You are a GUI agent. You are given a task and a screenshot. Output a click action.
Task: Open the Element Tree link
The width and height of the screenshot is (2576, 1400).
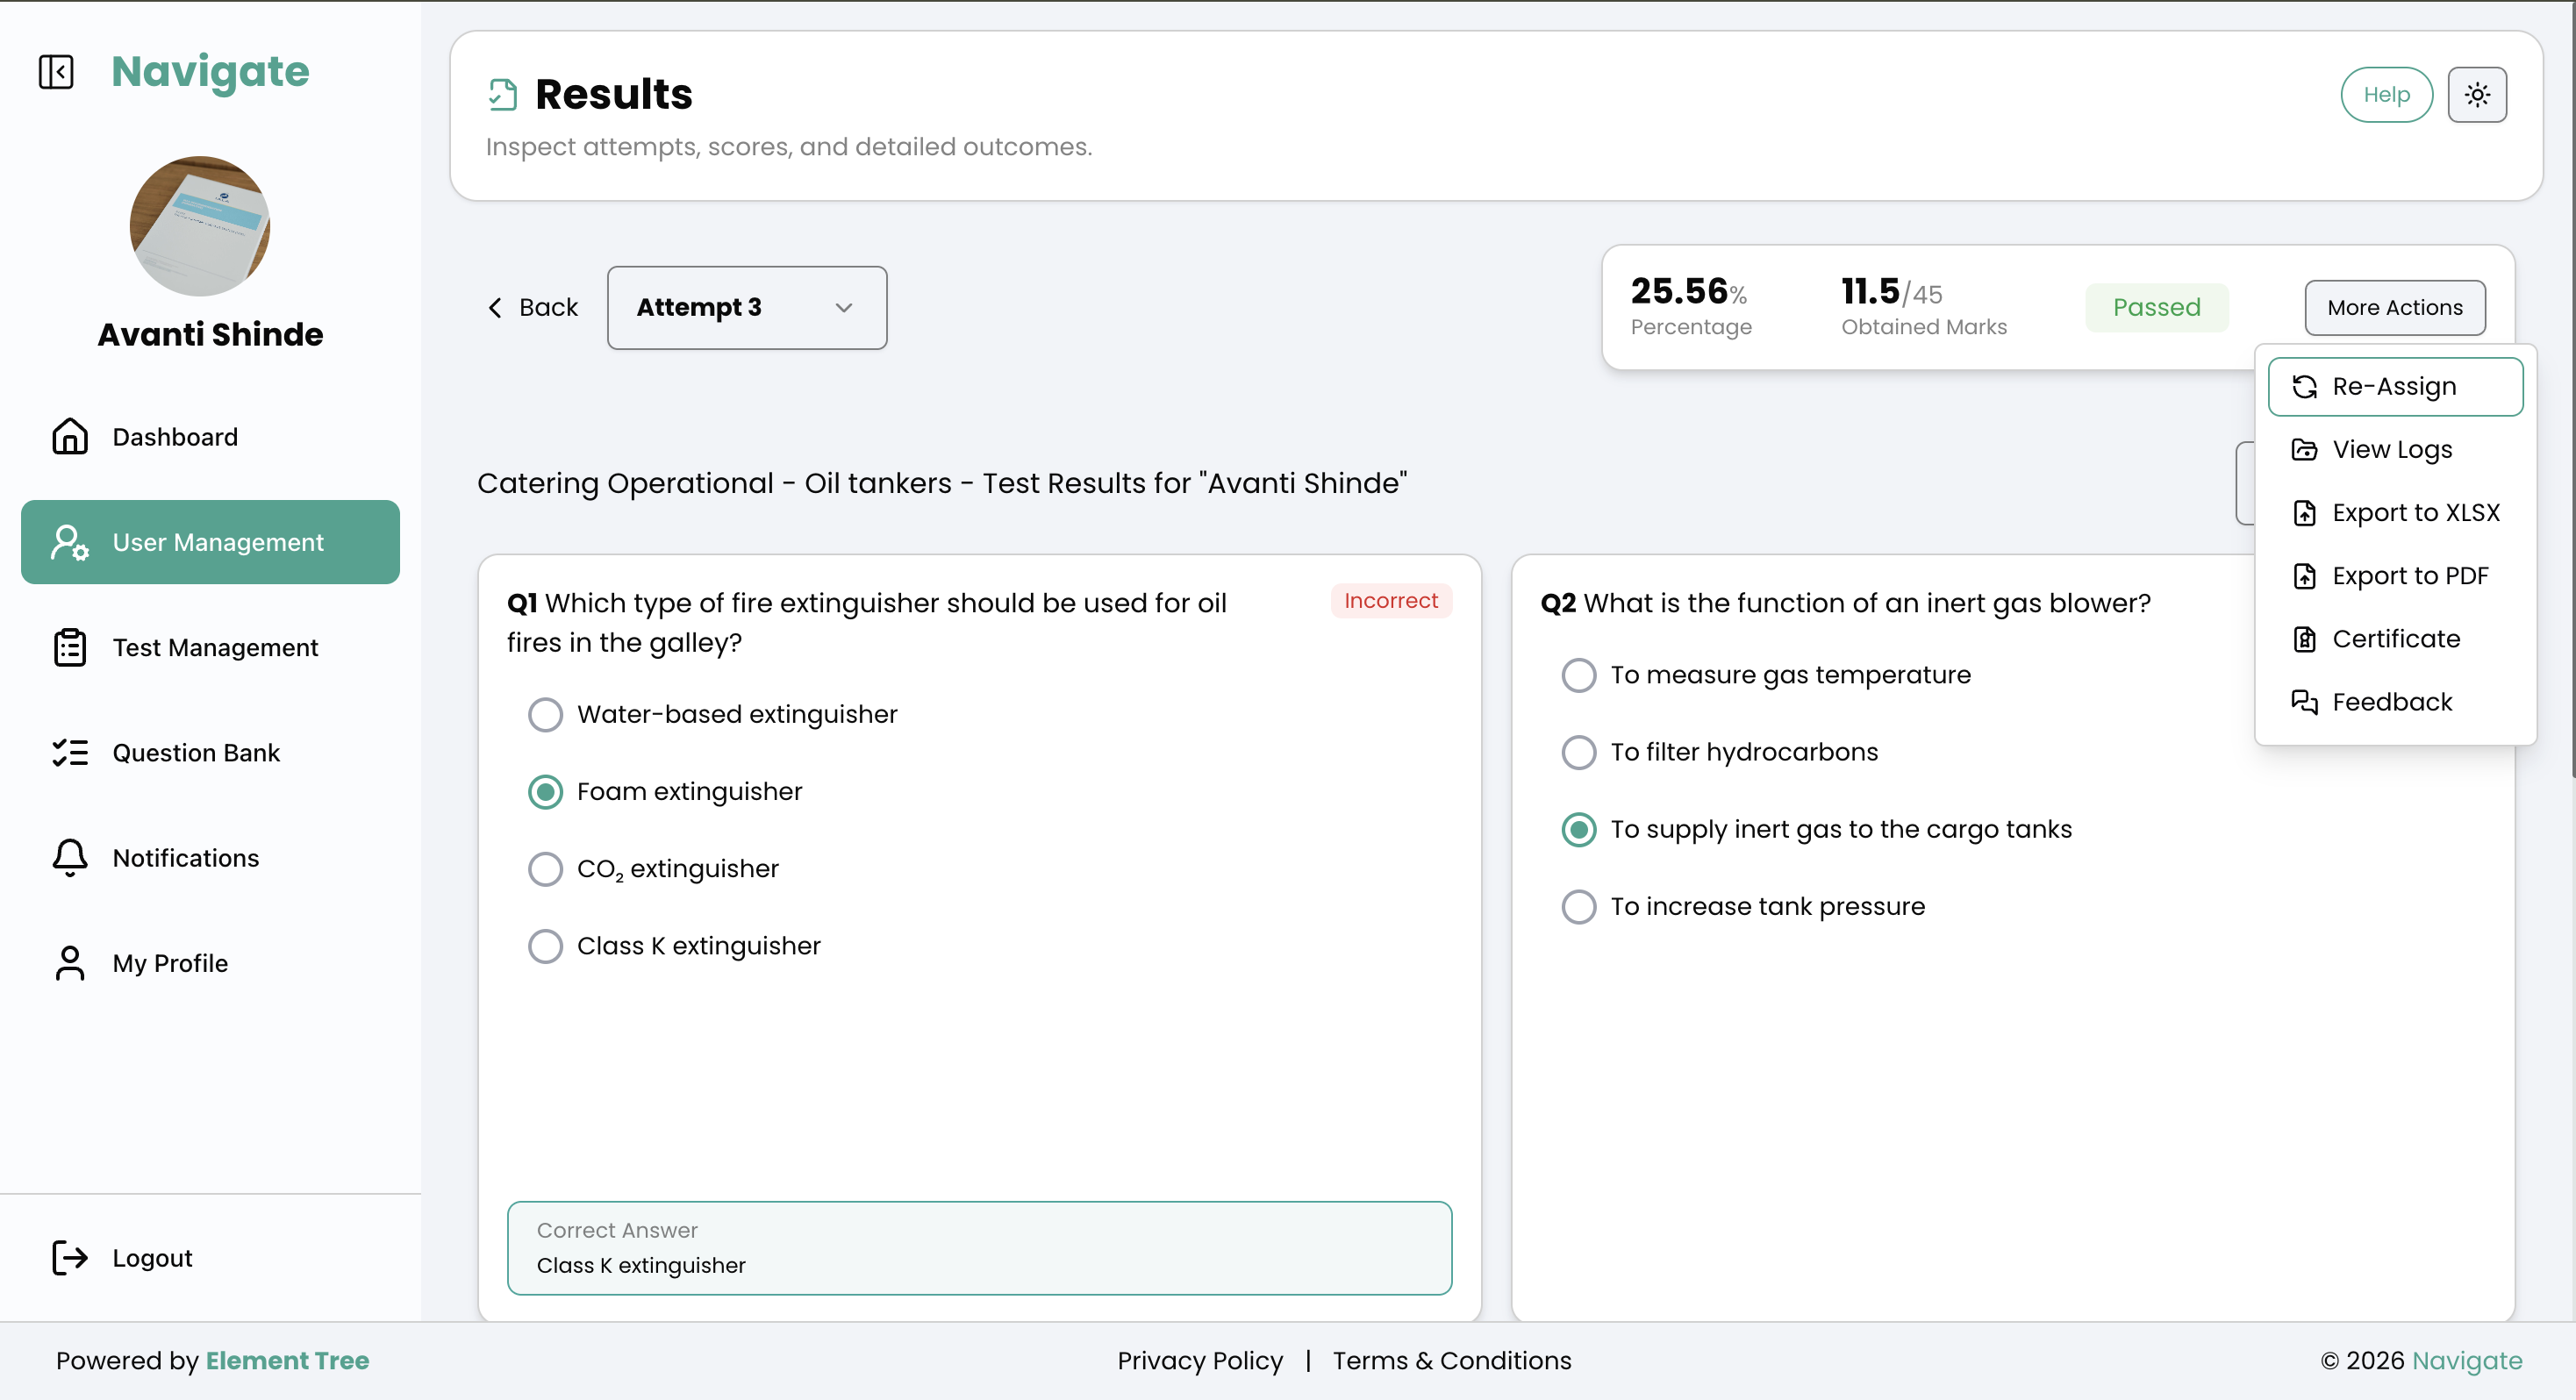(287, 1360)
